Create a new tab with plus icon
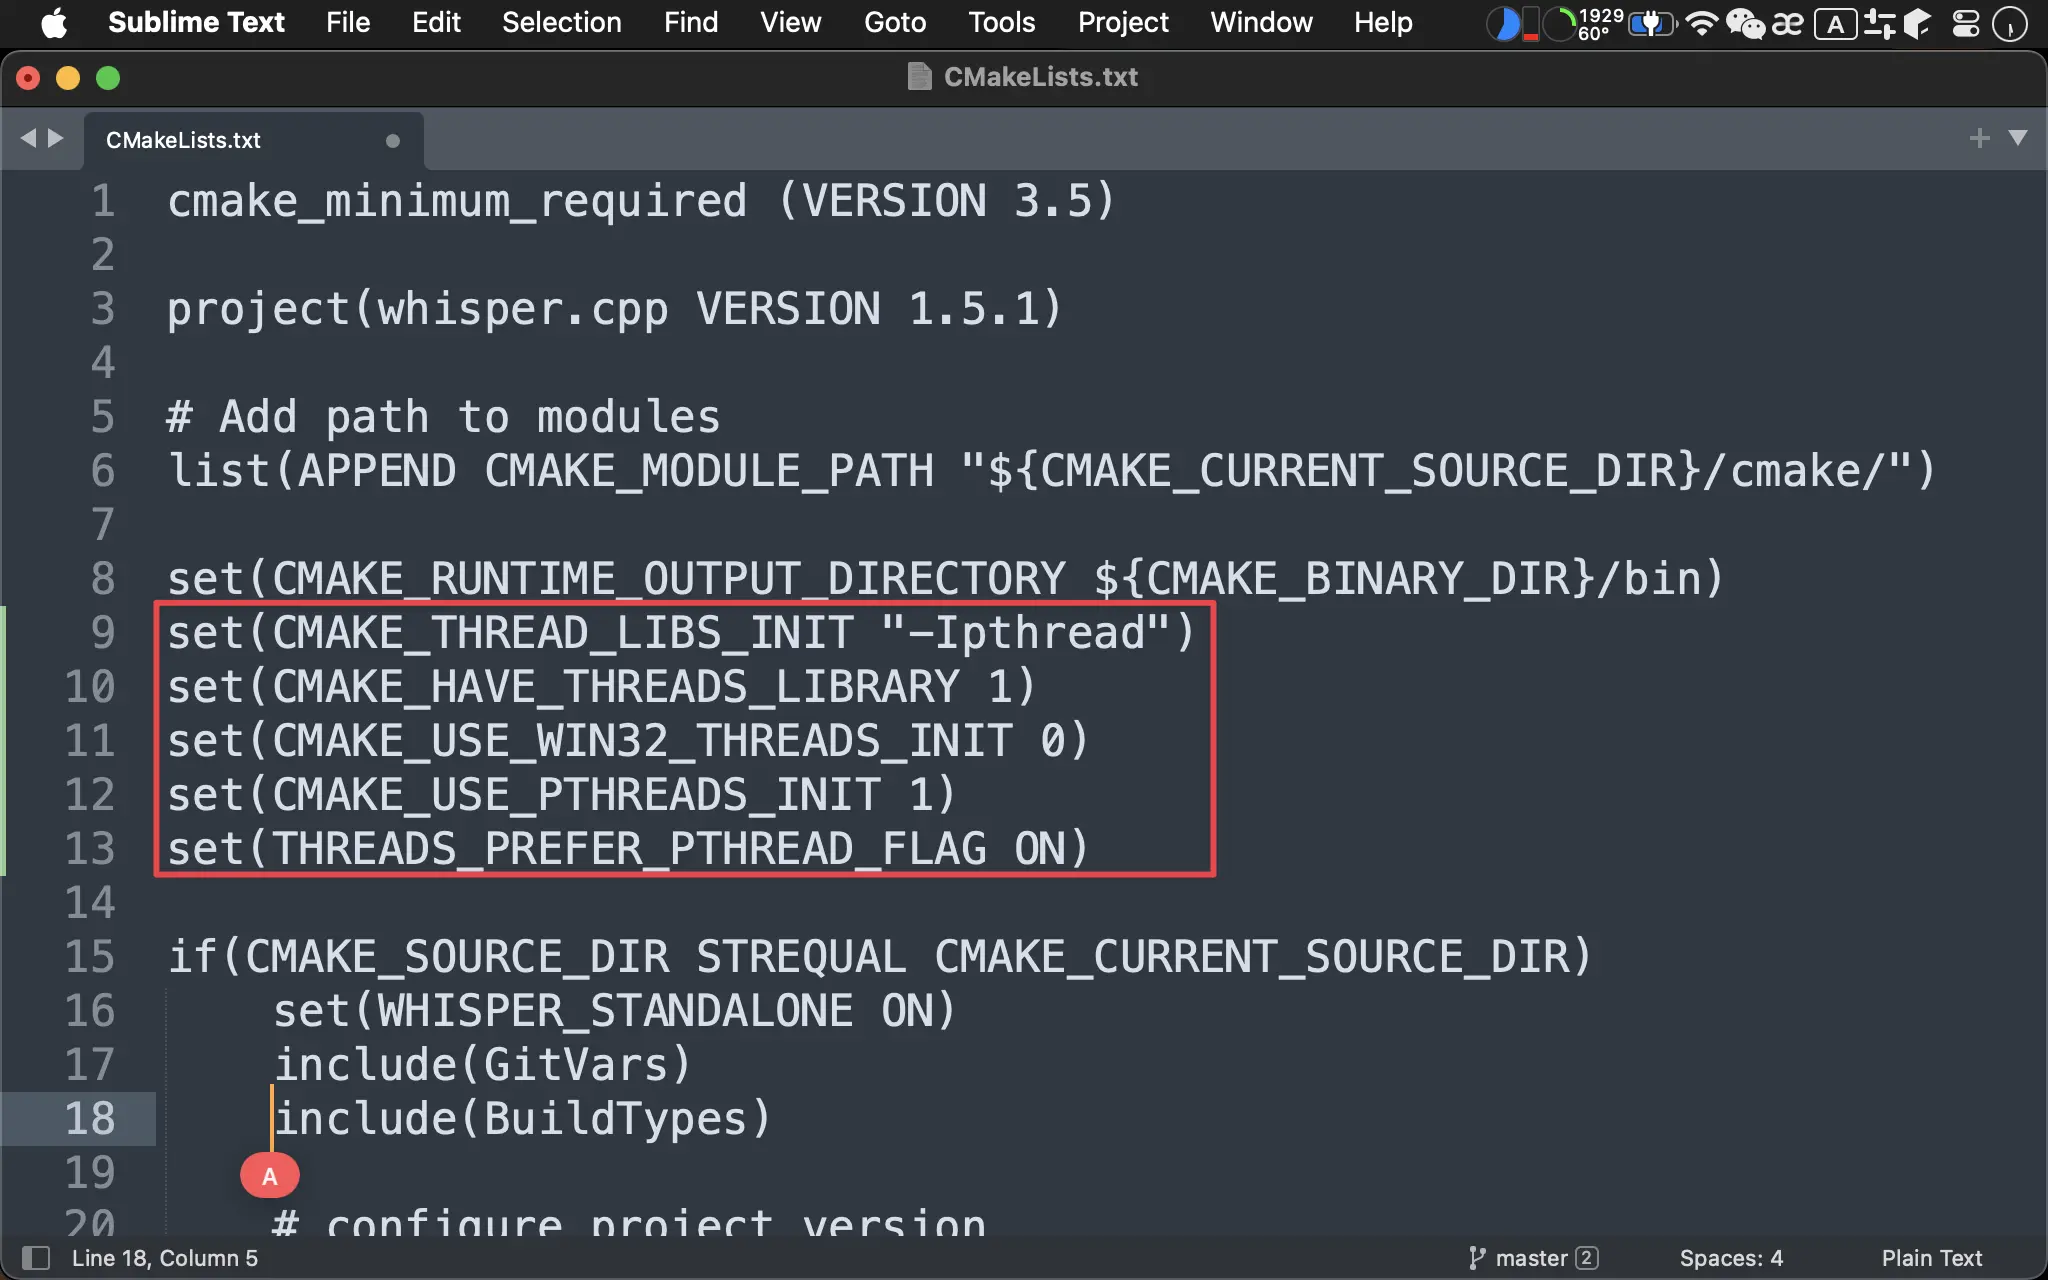 tap(1979, 138)
